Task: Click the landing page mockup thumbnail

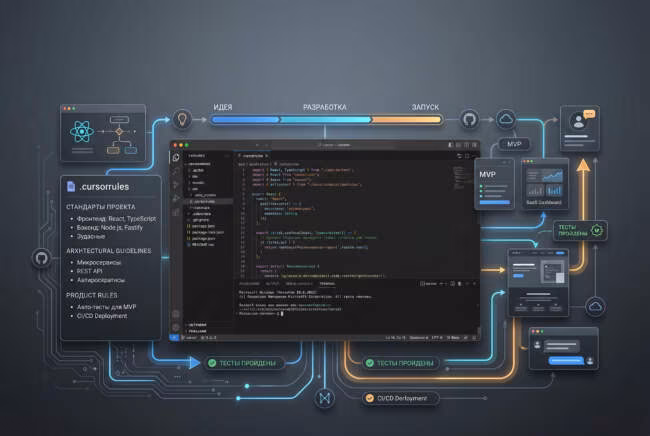Action: click(538, 283)
